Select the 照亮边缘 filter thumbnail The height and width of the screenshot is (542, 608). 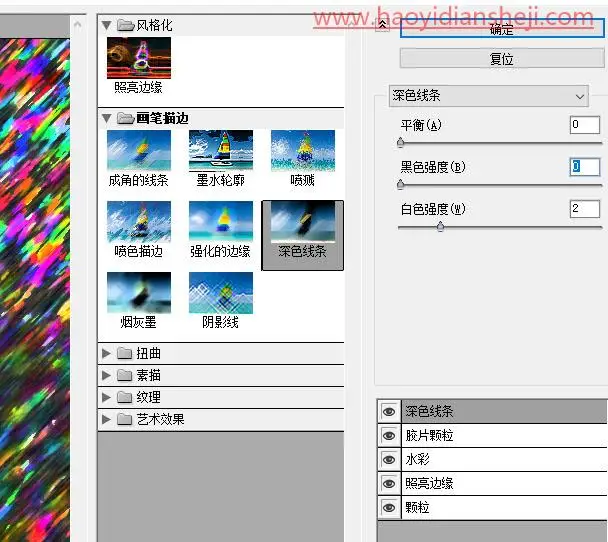click(139, 58)
